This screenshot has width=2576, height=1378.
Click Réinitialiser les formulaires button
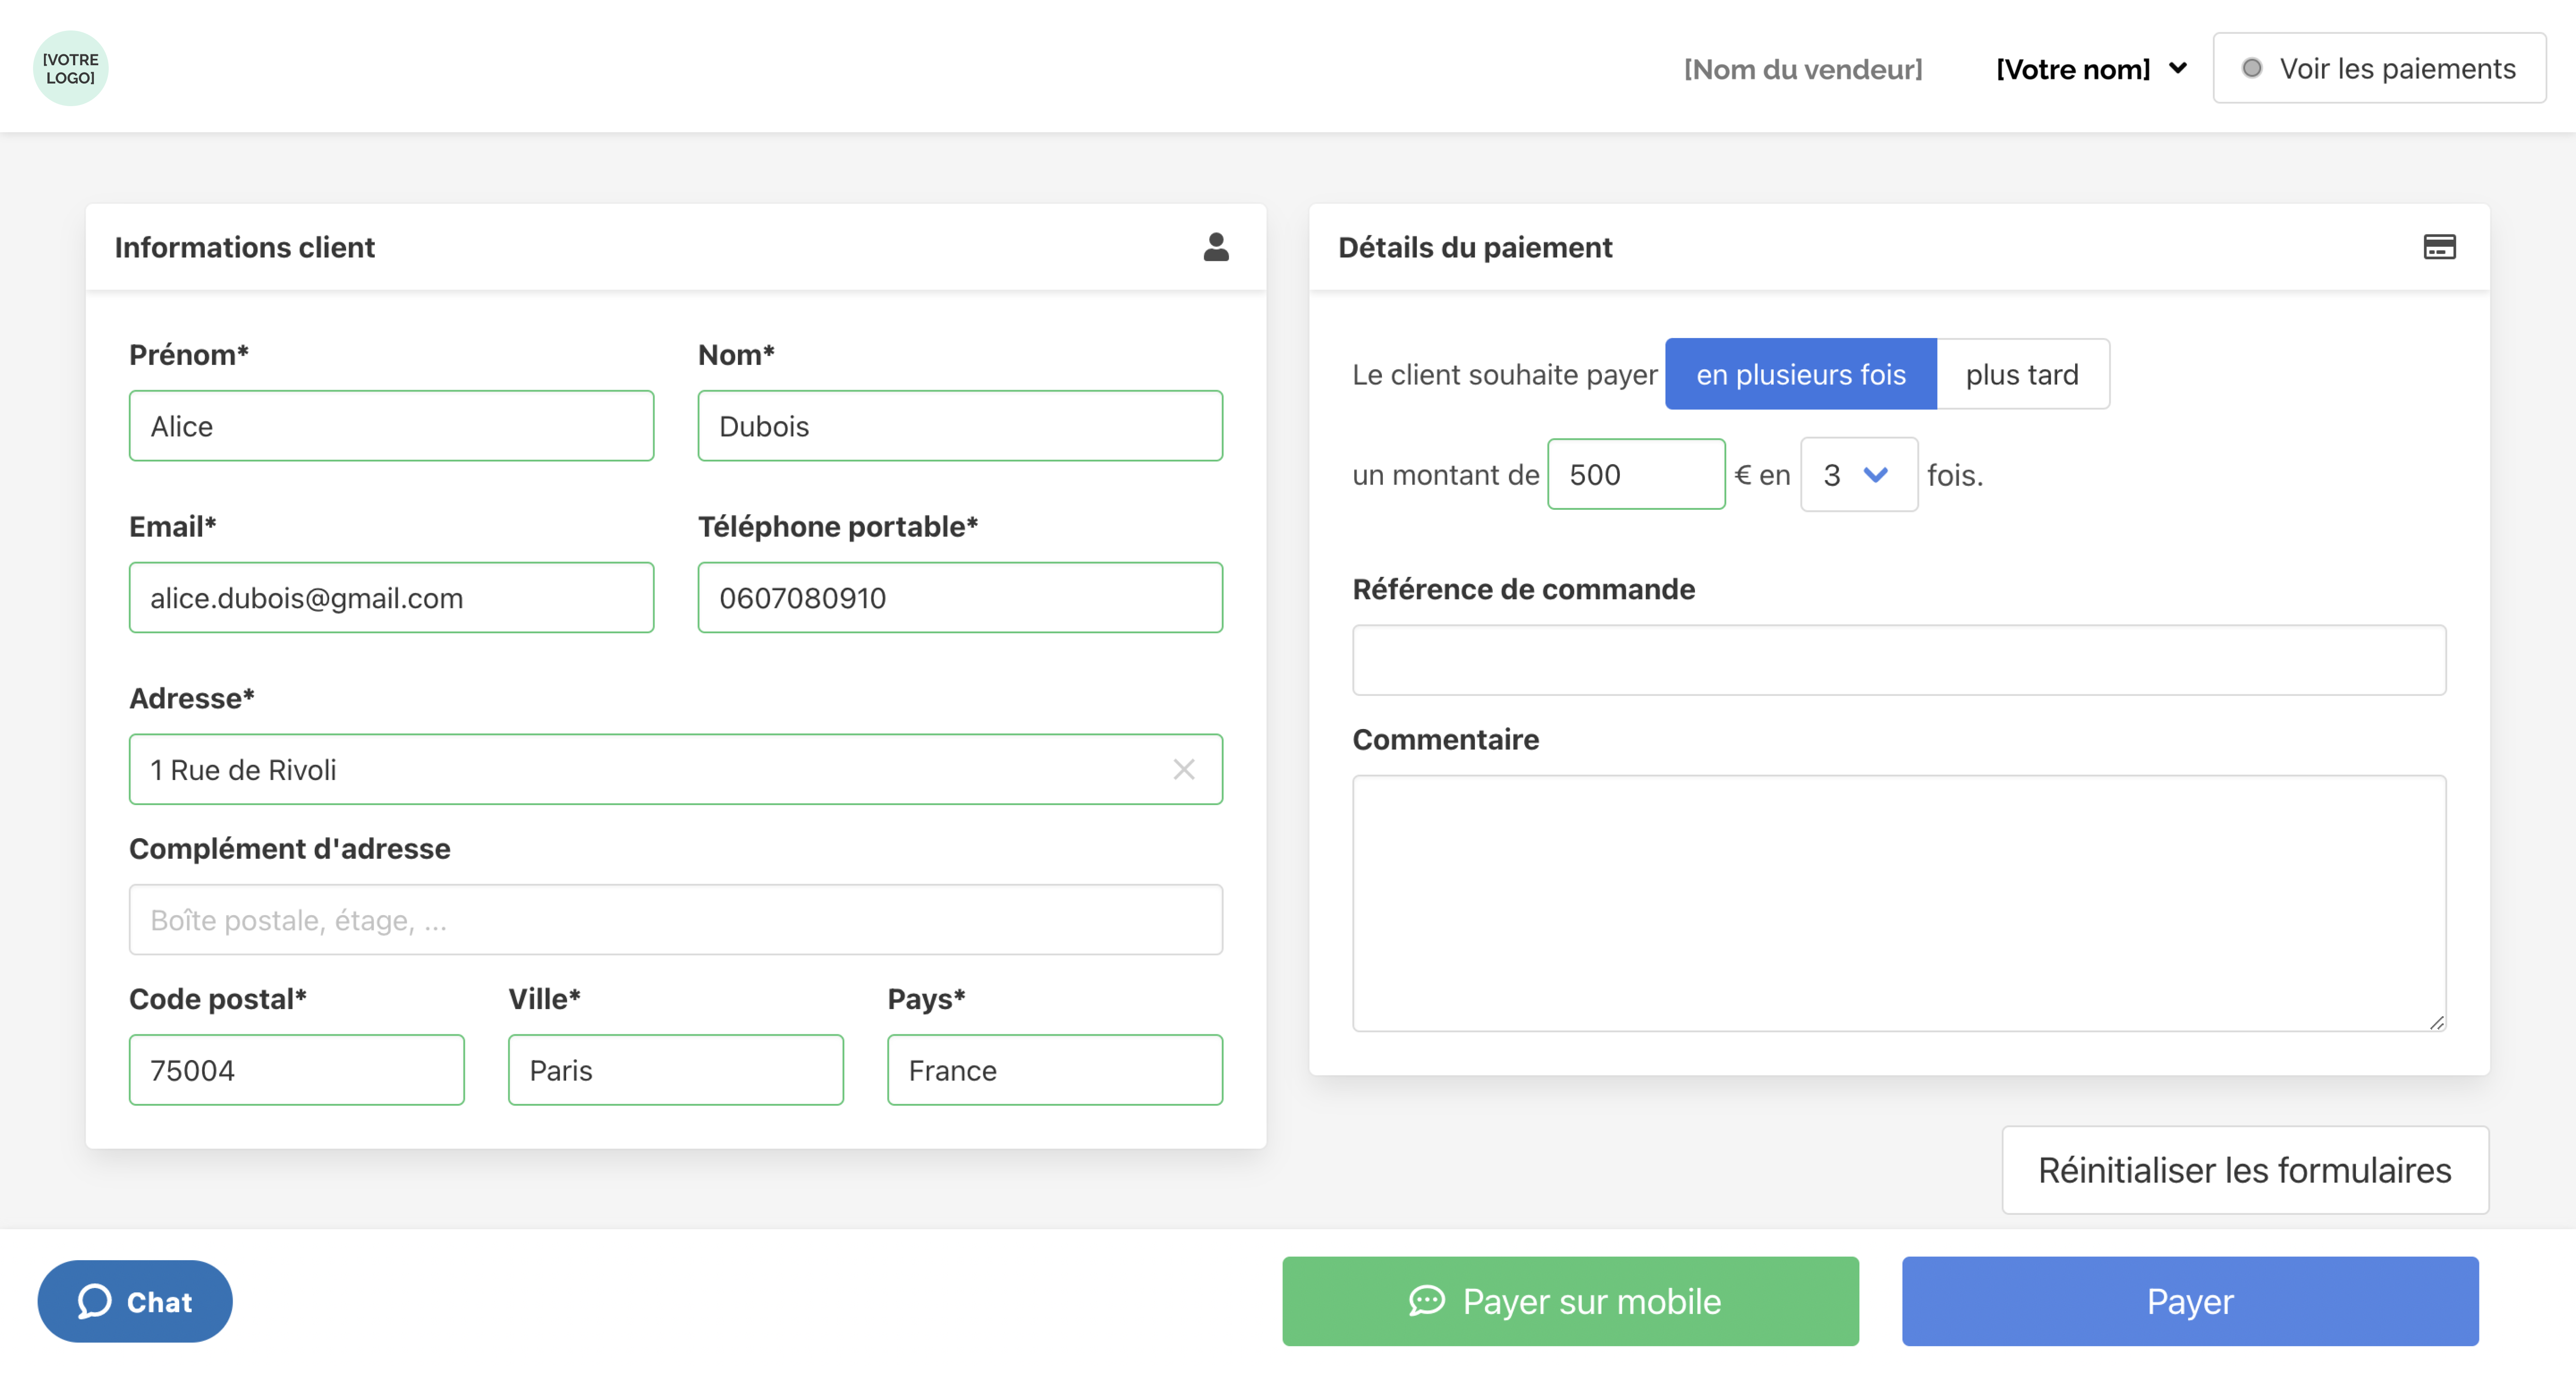(2245, 1170)
